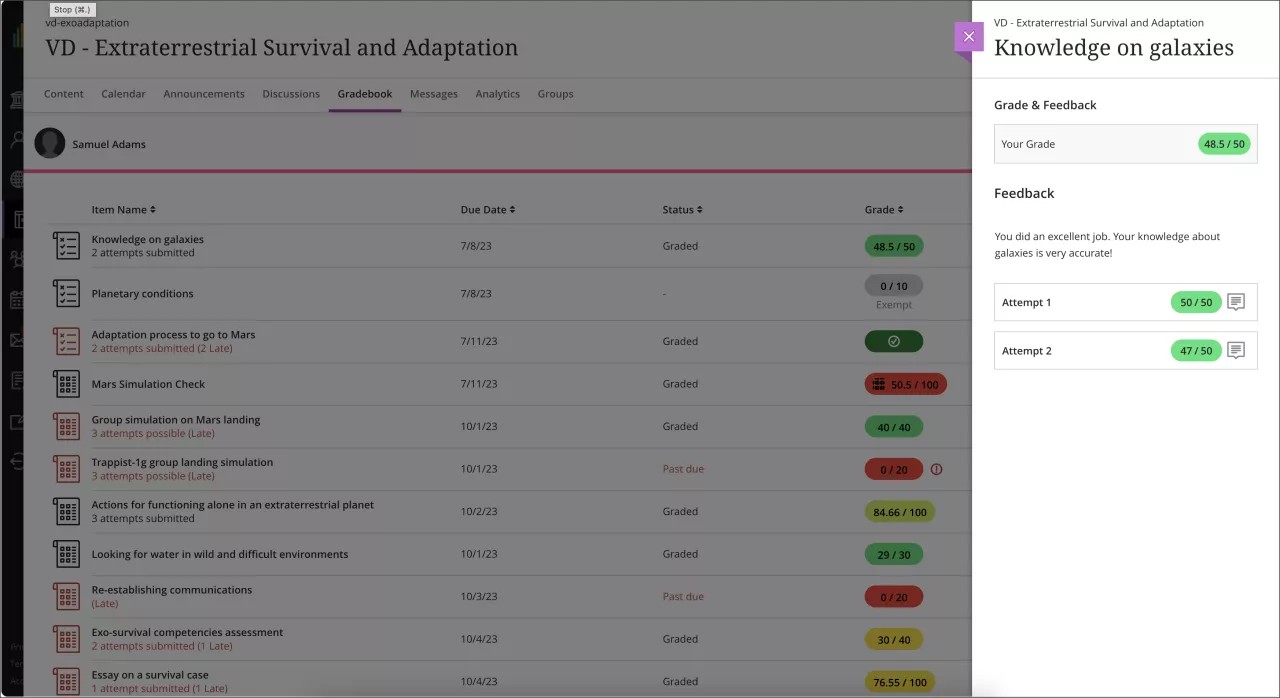Open feedback comment icon for Attempt 1
The height and width of the screenshot is (698, 1280).
[x=1236, y=302]
